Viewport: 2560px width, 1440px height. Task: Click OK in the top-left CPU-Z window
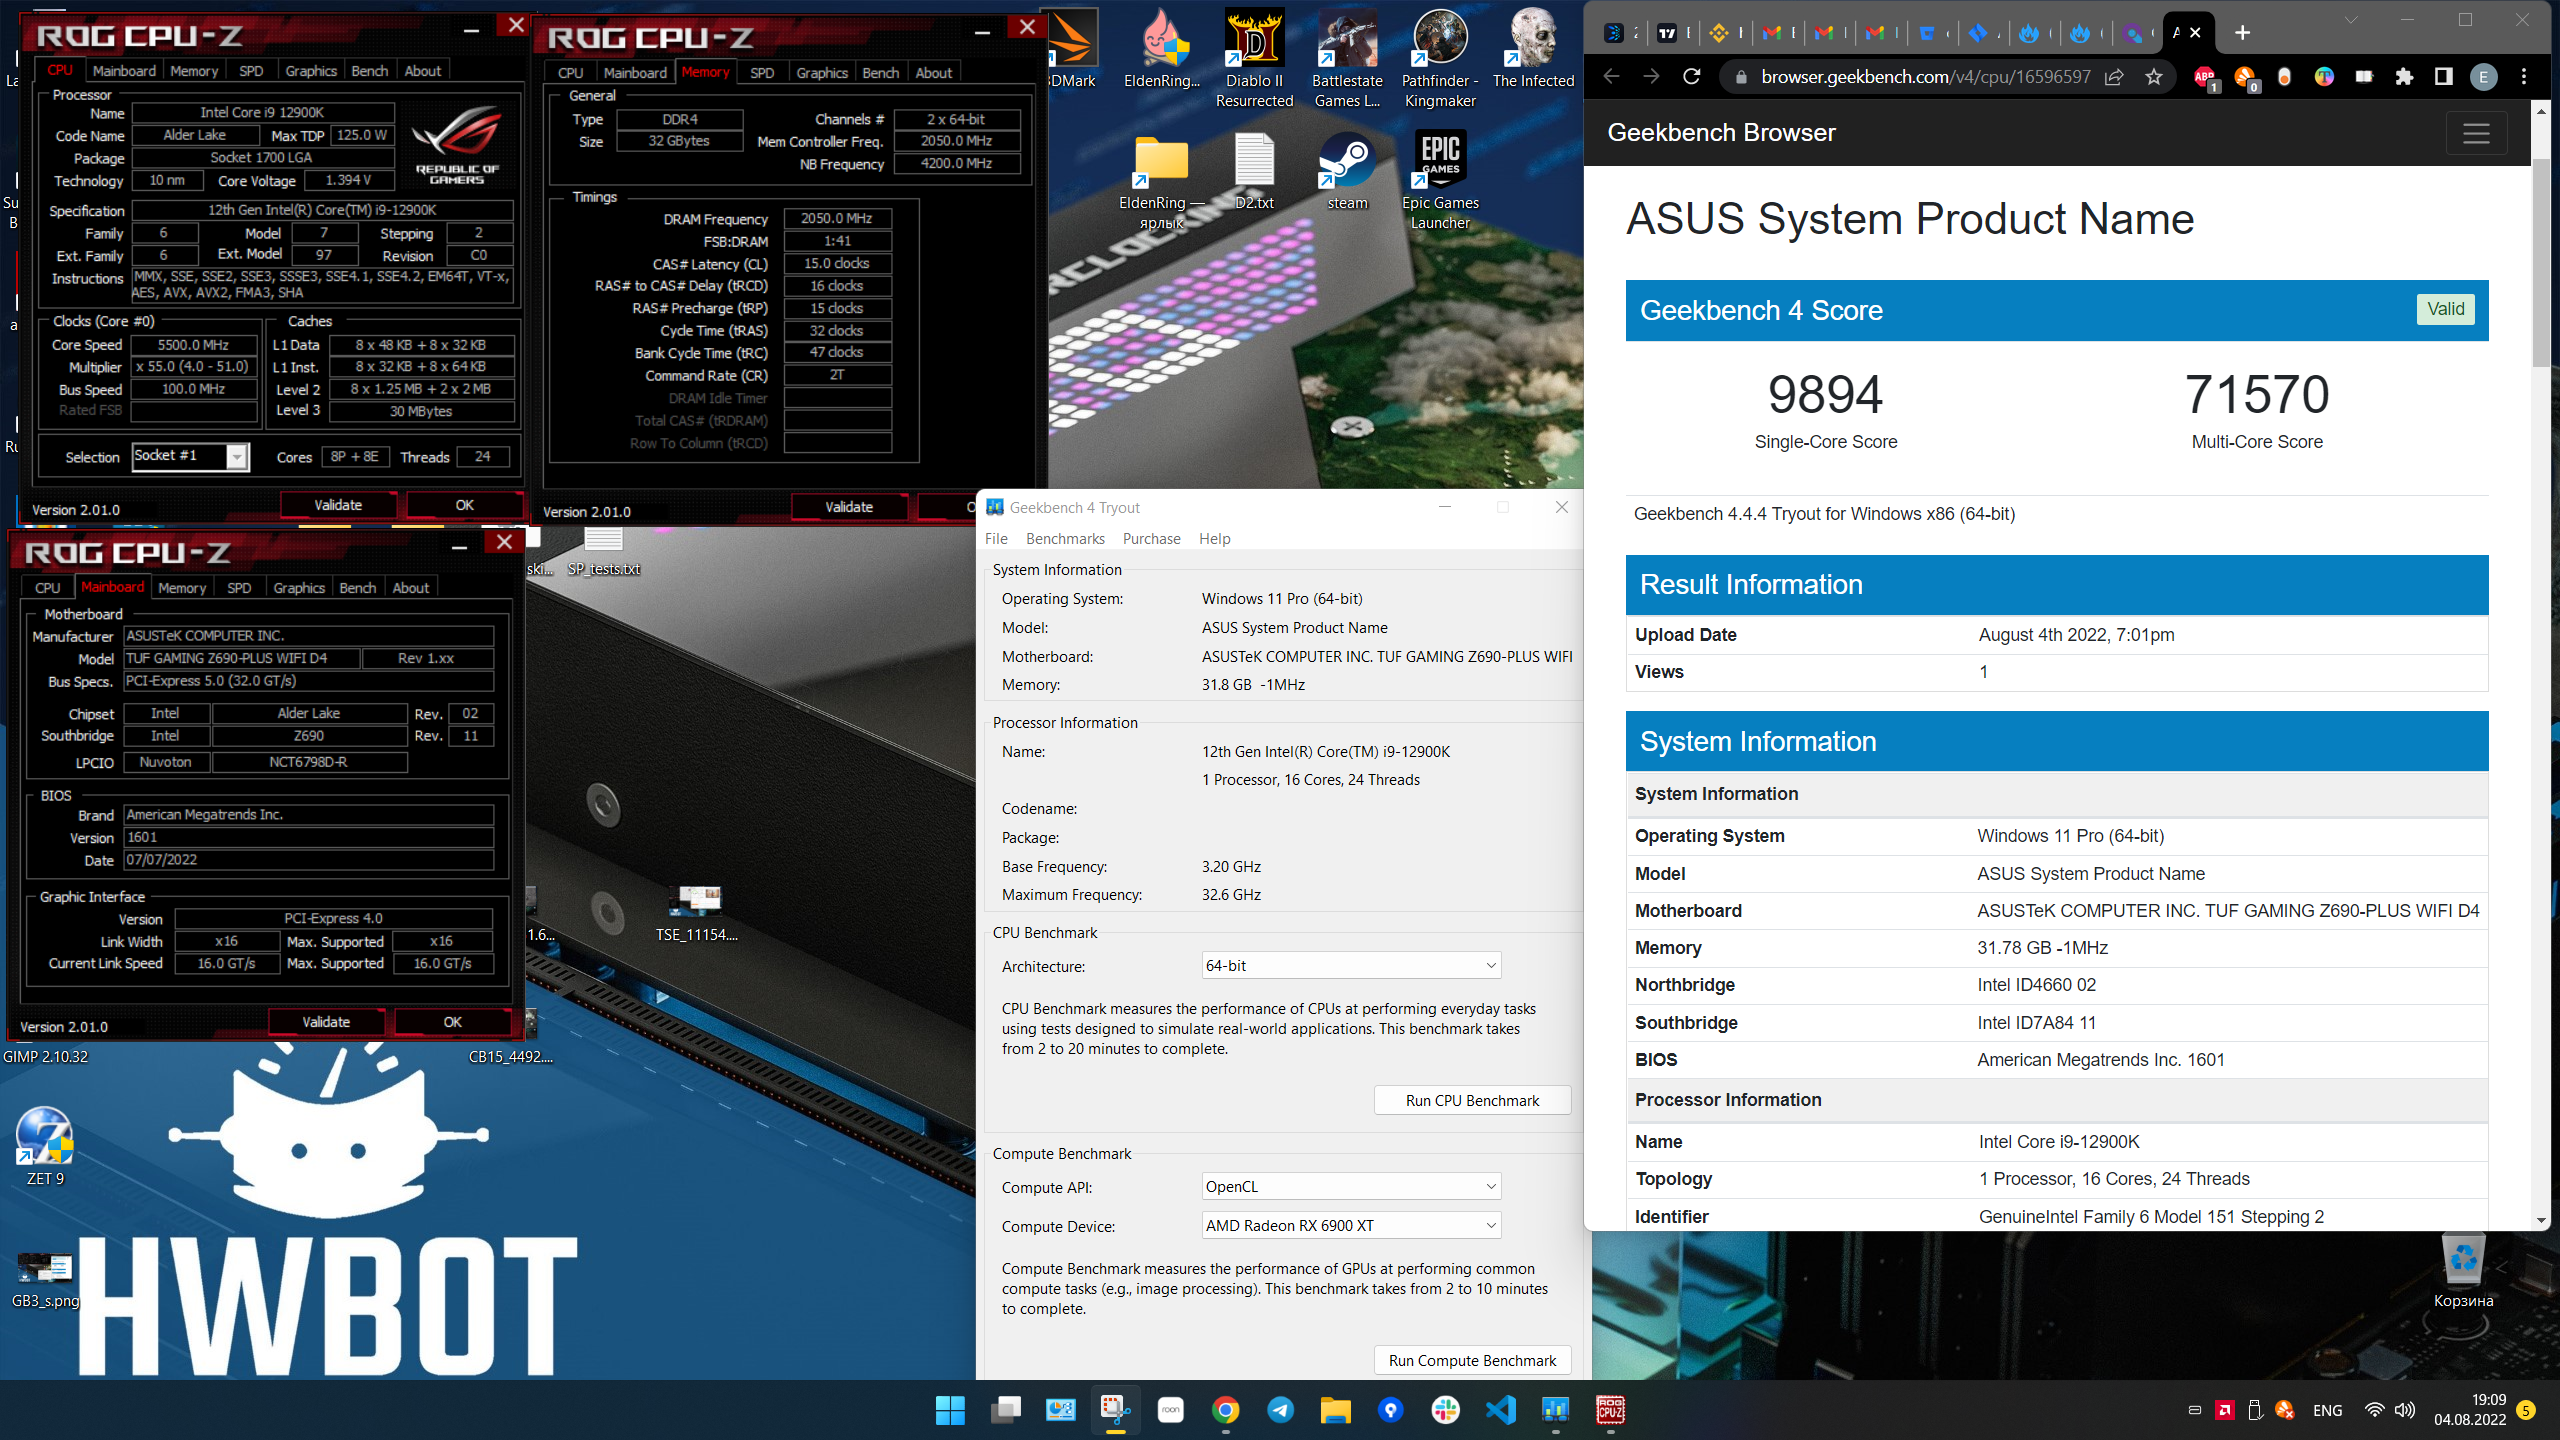coord(464,505)
